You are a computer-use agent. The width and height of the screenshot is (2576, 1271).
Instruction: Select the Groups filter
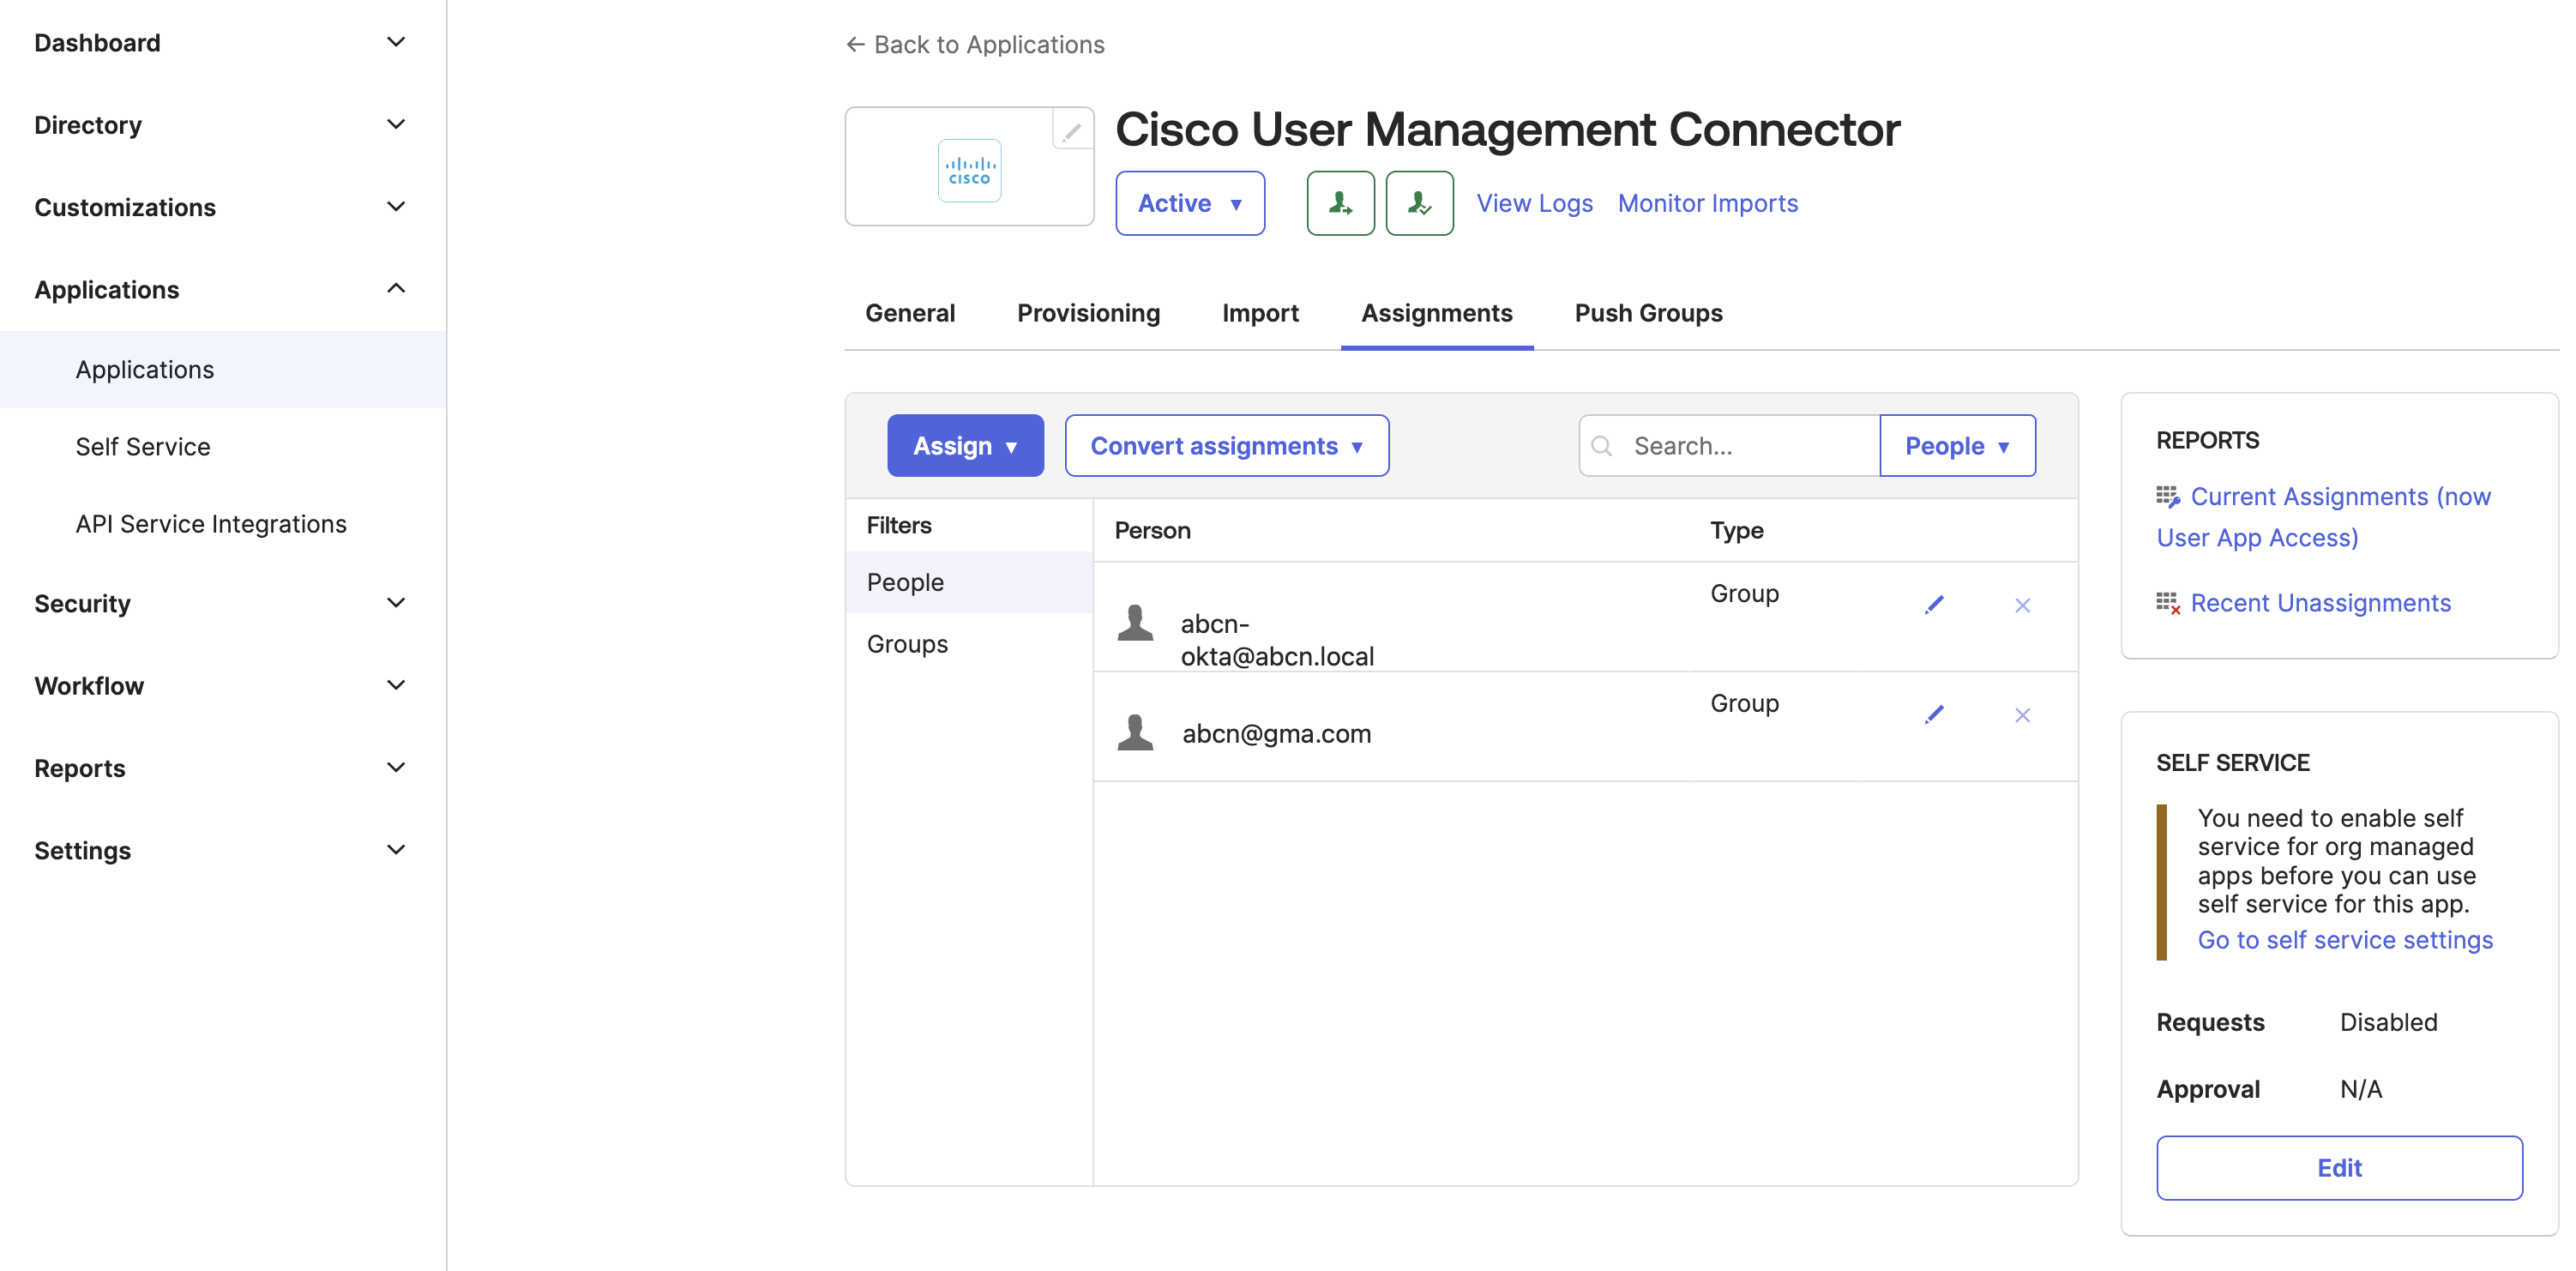(969, 644)
